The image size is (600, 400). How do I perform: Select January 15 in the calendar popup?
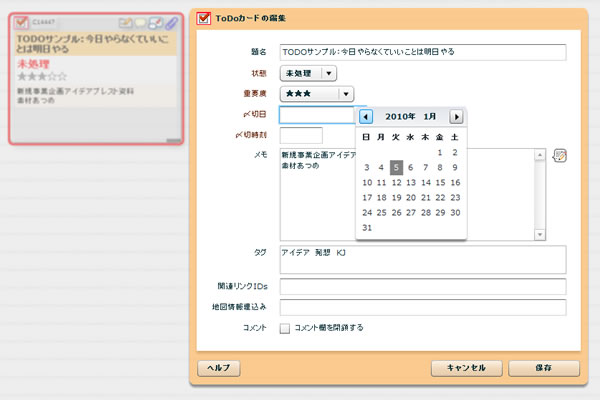click(x=440, y=183)
